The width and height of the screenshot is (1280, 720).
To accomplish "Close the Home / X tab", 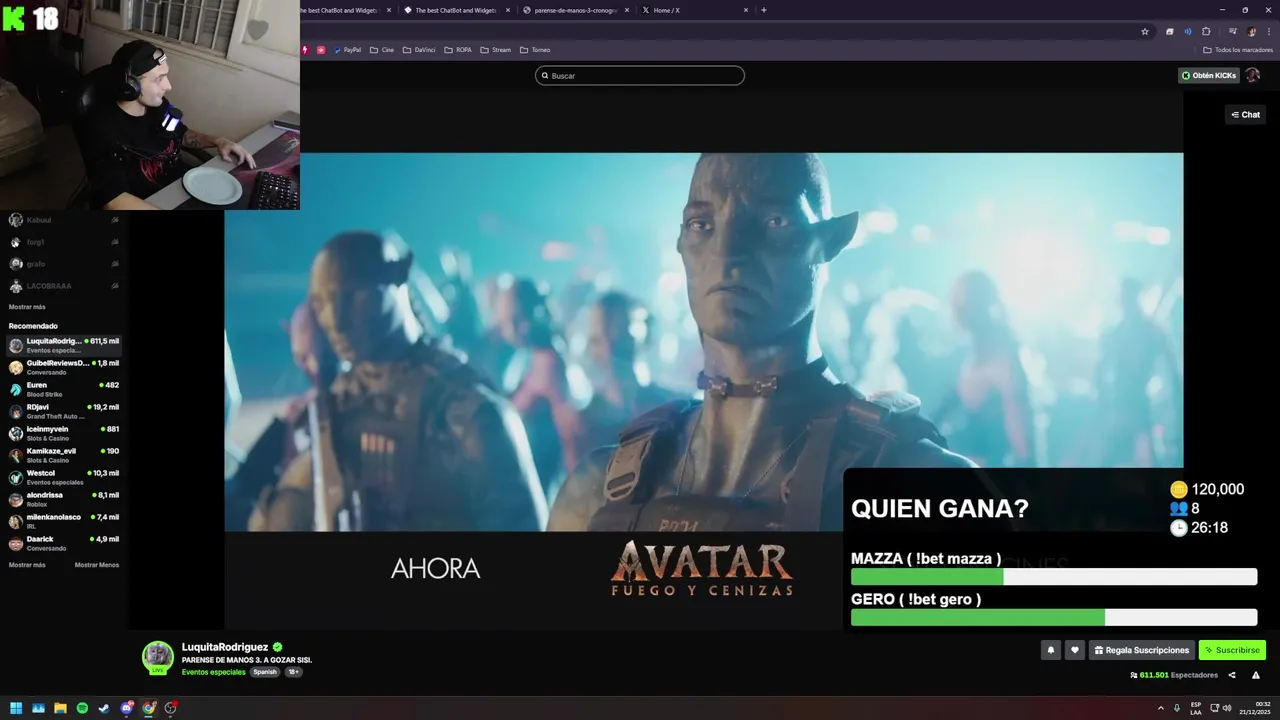I will [x=746, y=10].
